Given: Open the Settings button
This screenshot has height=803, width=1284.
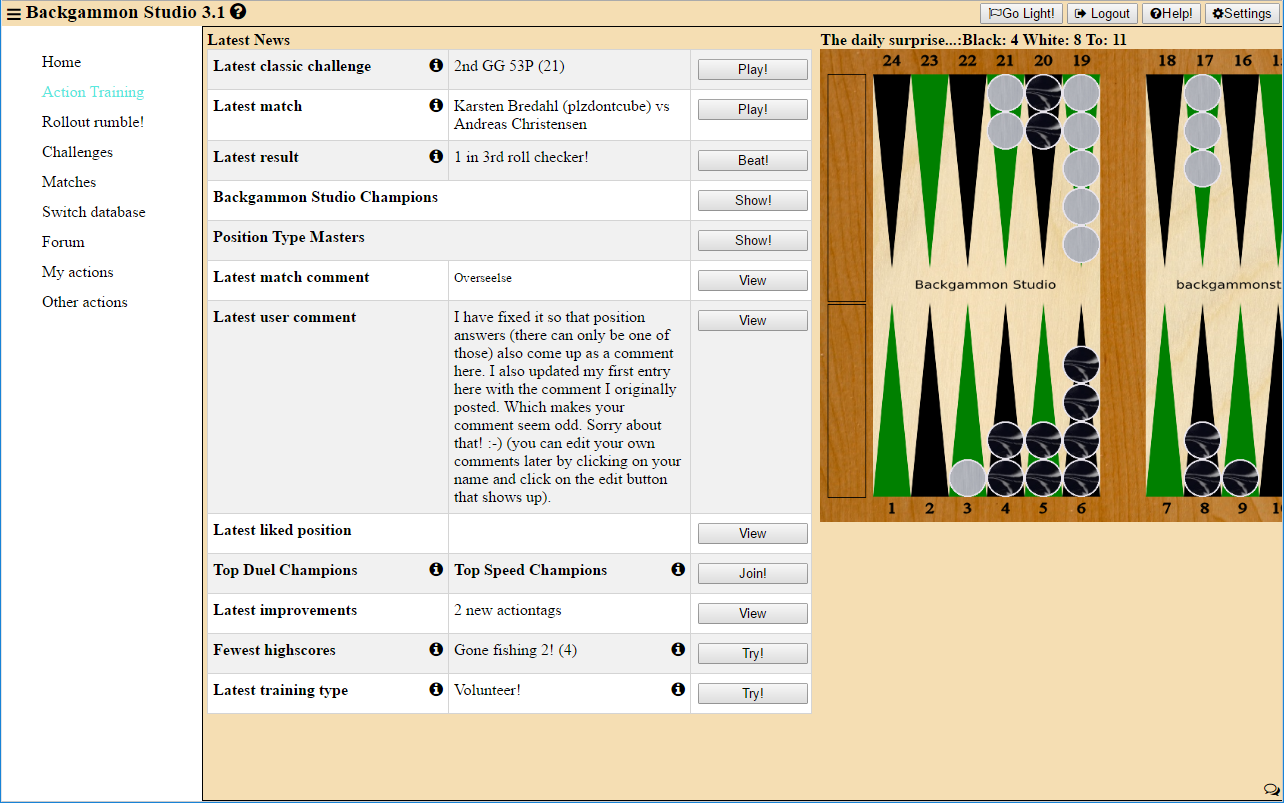Looking at the screenshot, I should pyautogui.click(x=1242, y=14).
